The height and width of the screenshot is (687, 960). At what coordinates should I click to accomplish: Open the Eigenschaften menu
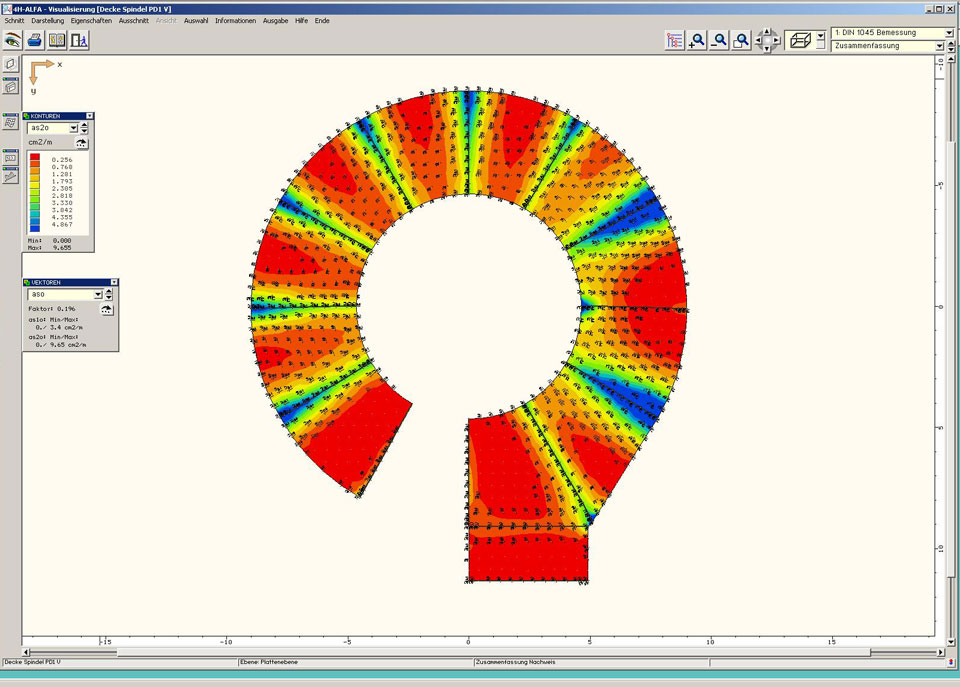[91, 20]
